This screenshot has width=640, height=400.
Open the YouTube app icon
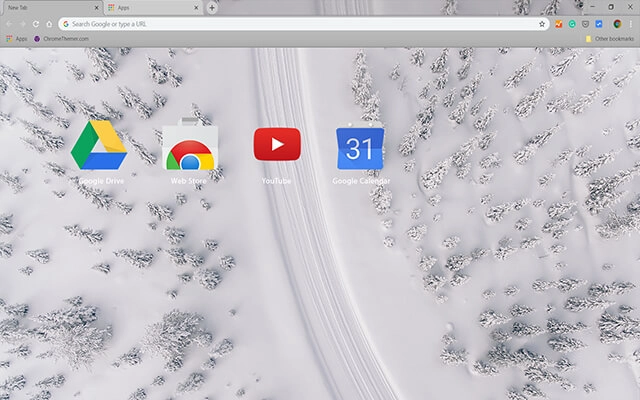[x=277, y=144]
